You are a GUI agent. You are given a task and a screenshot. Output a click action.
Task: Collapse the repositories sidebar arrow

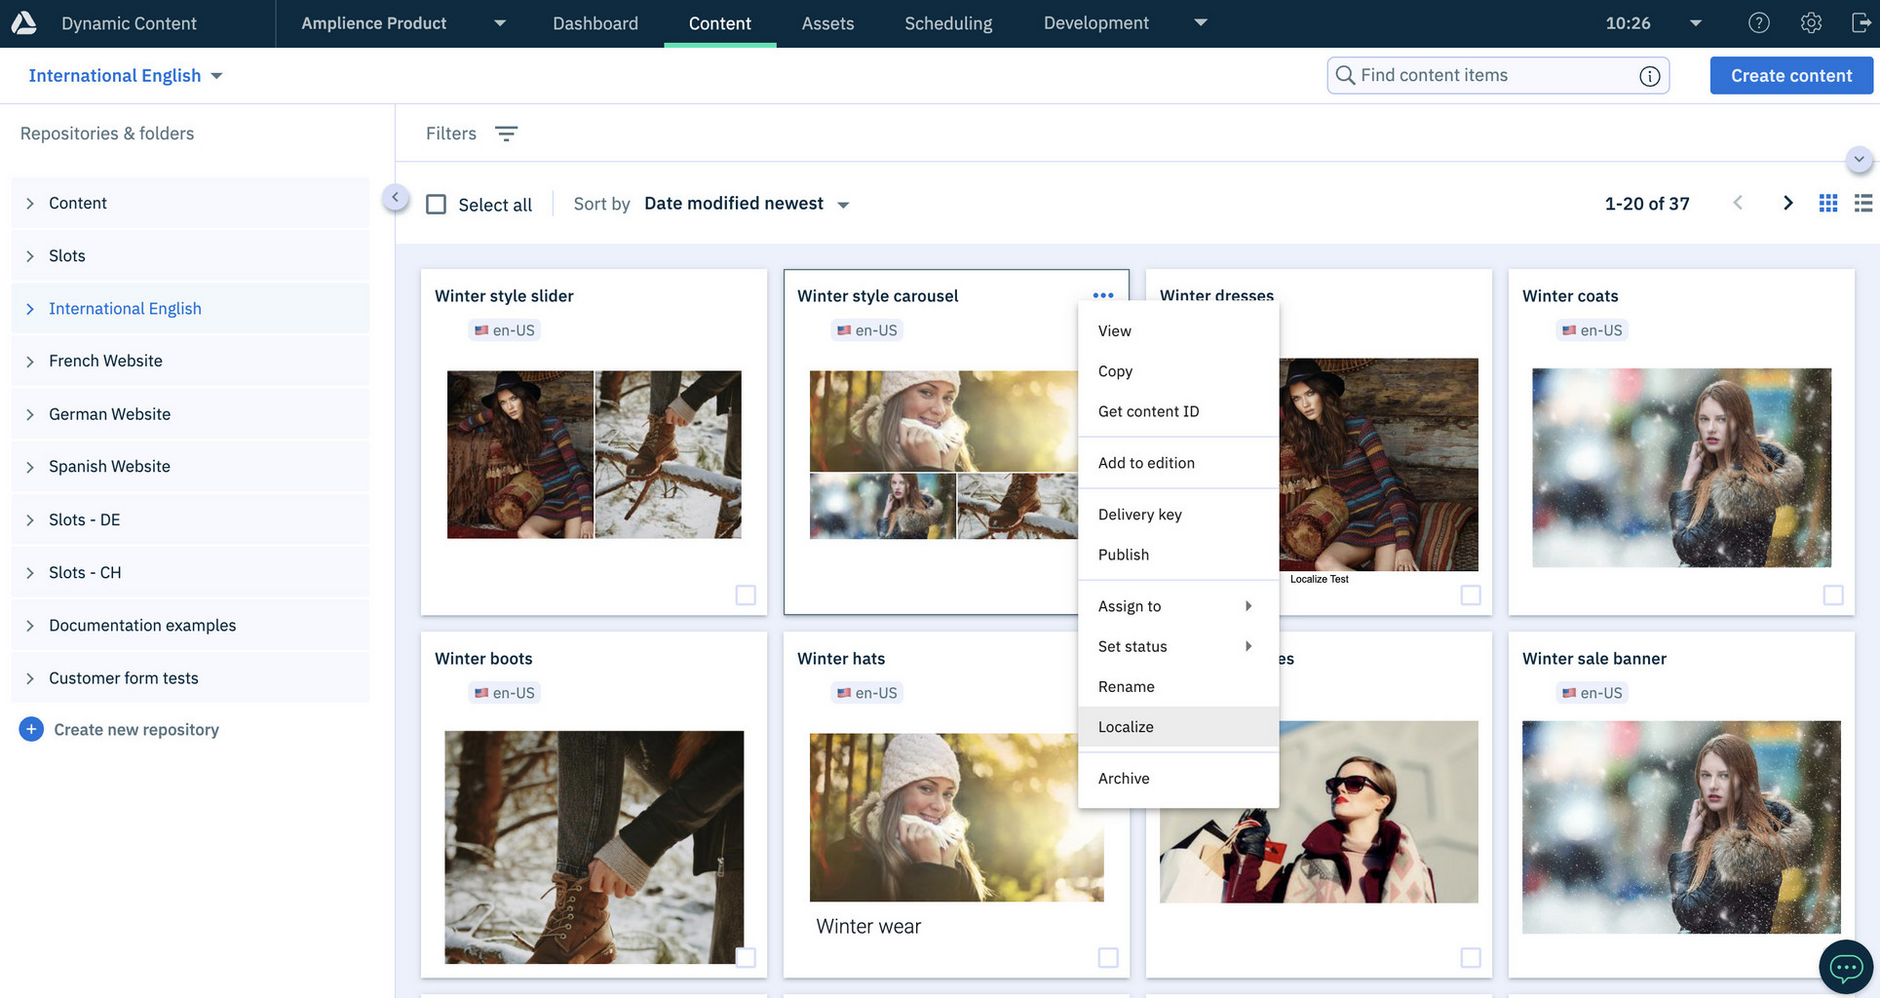point(396,197)
